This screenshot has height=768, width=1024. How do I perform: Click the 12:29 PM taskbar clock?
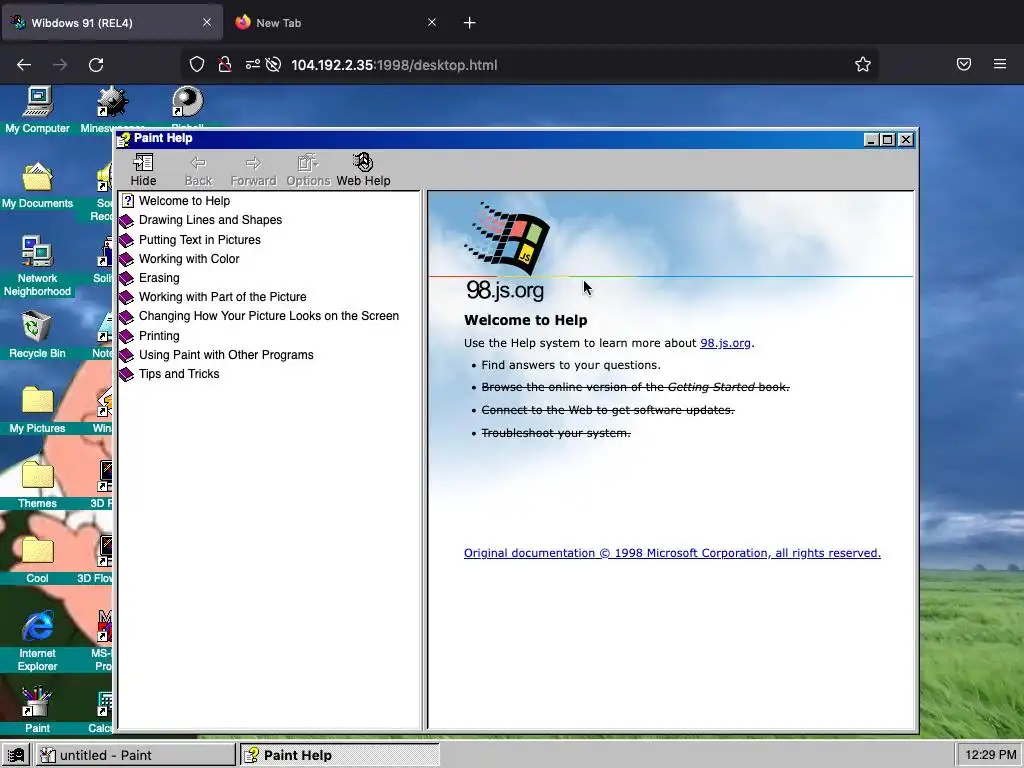pos(990,755)
